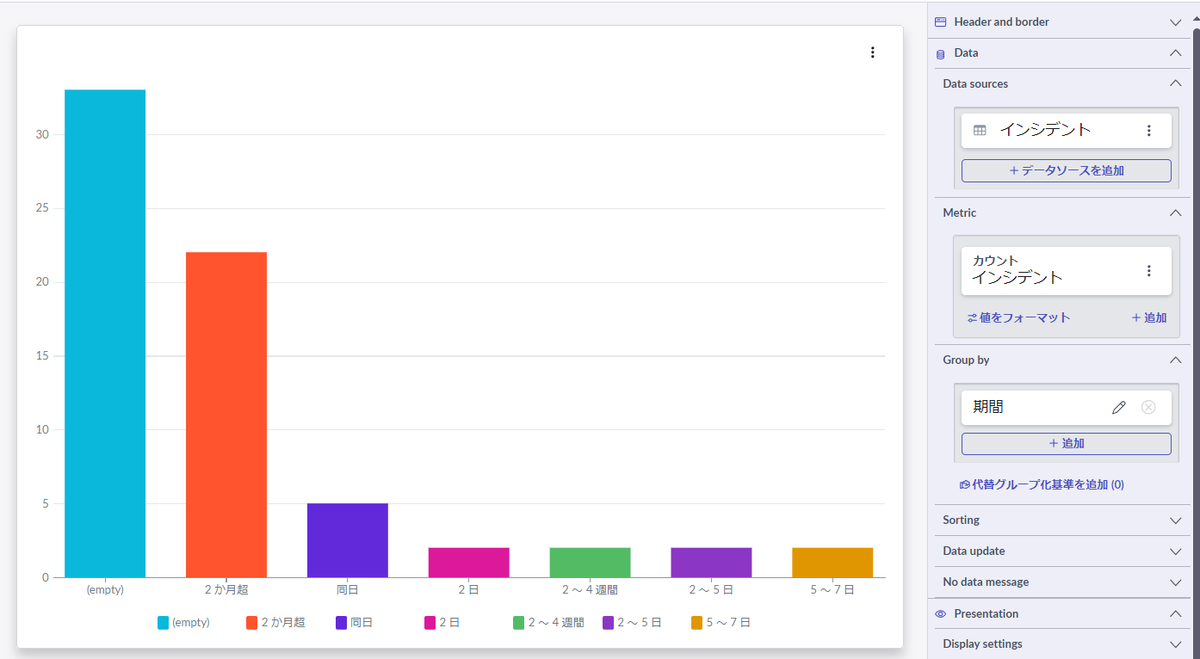Image resolution: width=1200 pixels, height=659 pixels.
Task: Select the カウント インシデント metric card
Action: coord(1066,271)
